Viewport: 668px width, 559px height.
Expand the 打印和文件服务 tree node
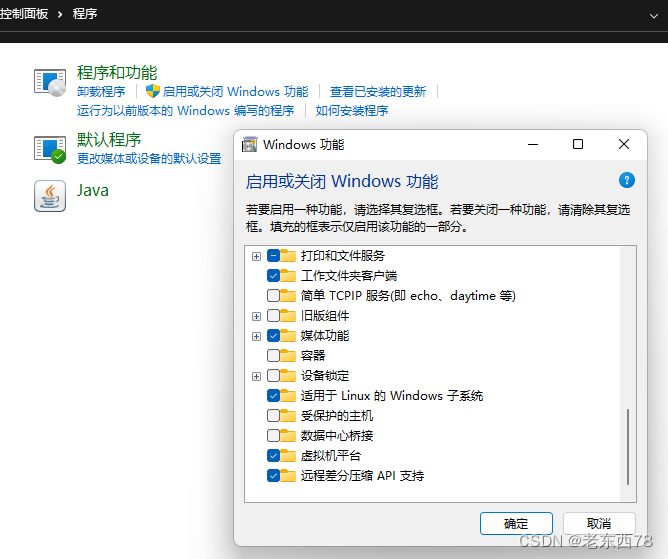(256, 256)
